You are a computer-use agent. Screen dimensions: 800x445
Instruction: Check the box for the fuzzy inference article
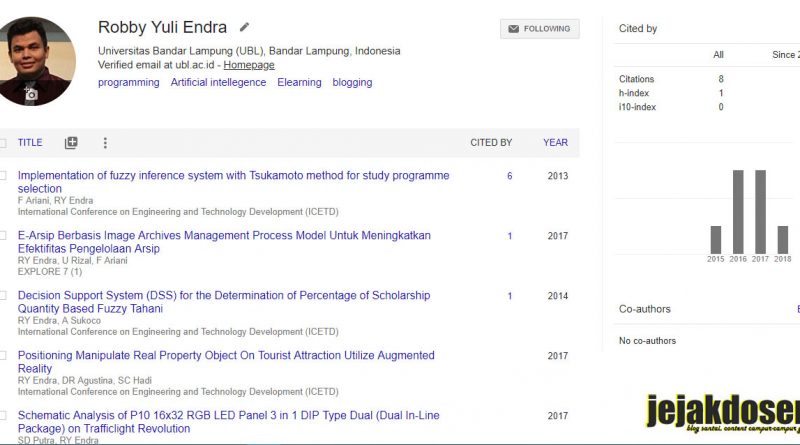3,176
